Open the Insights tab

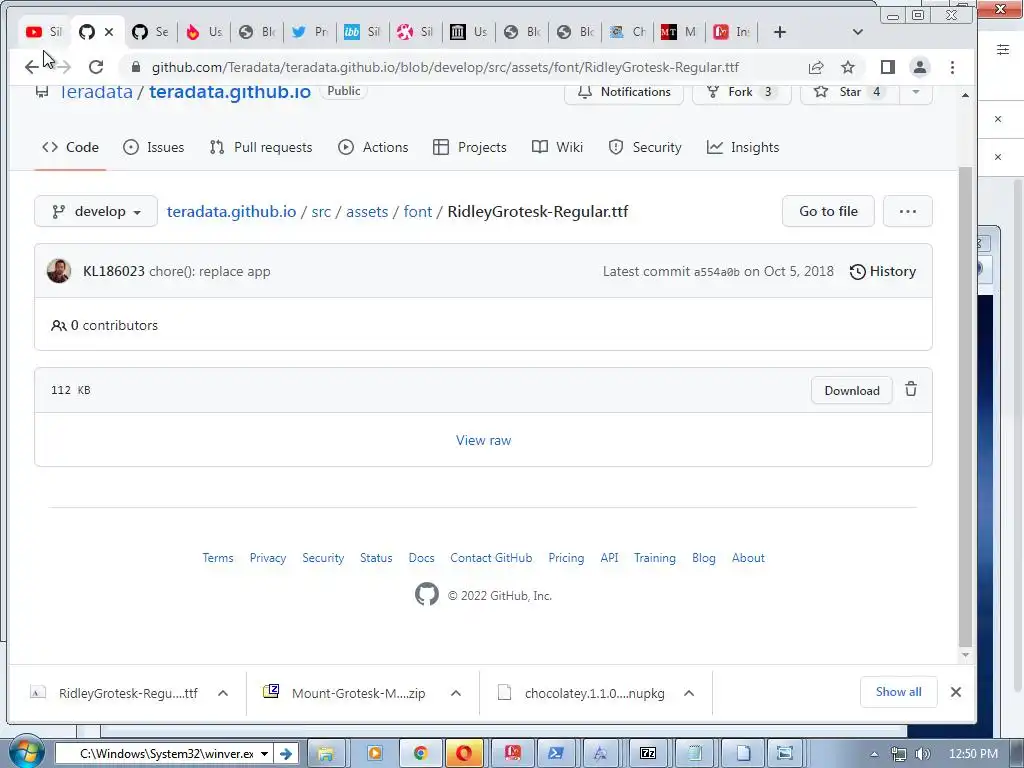(743, 148)
